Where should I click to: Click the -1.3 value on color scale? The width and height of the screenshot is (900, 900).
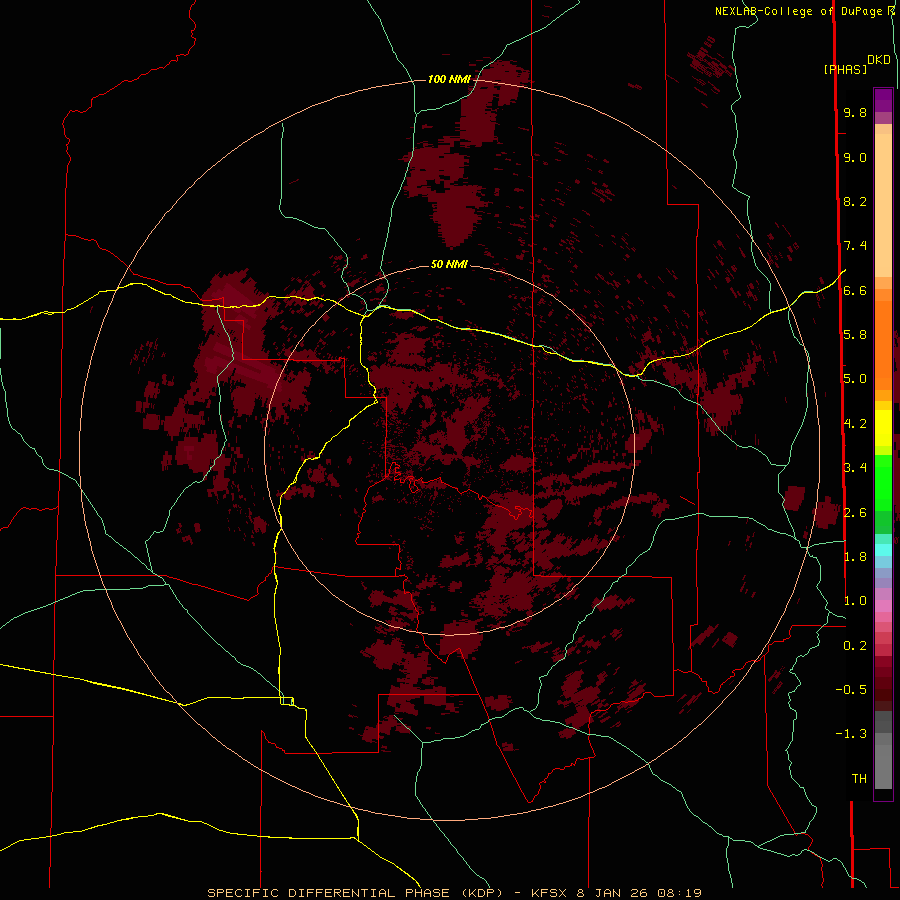point(851,734)
